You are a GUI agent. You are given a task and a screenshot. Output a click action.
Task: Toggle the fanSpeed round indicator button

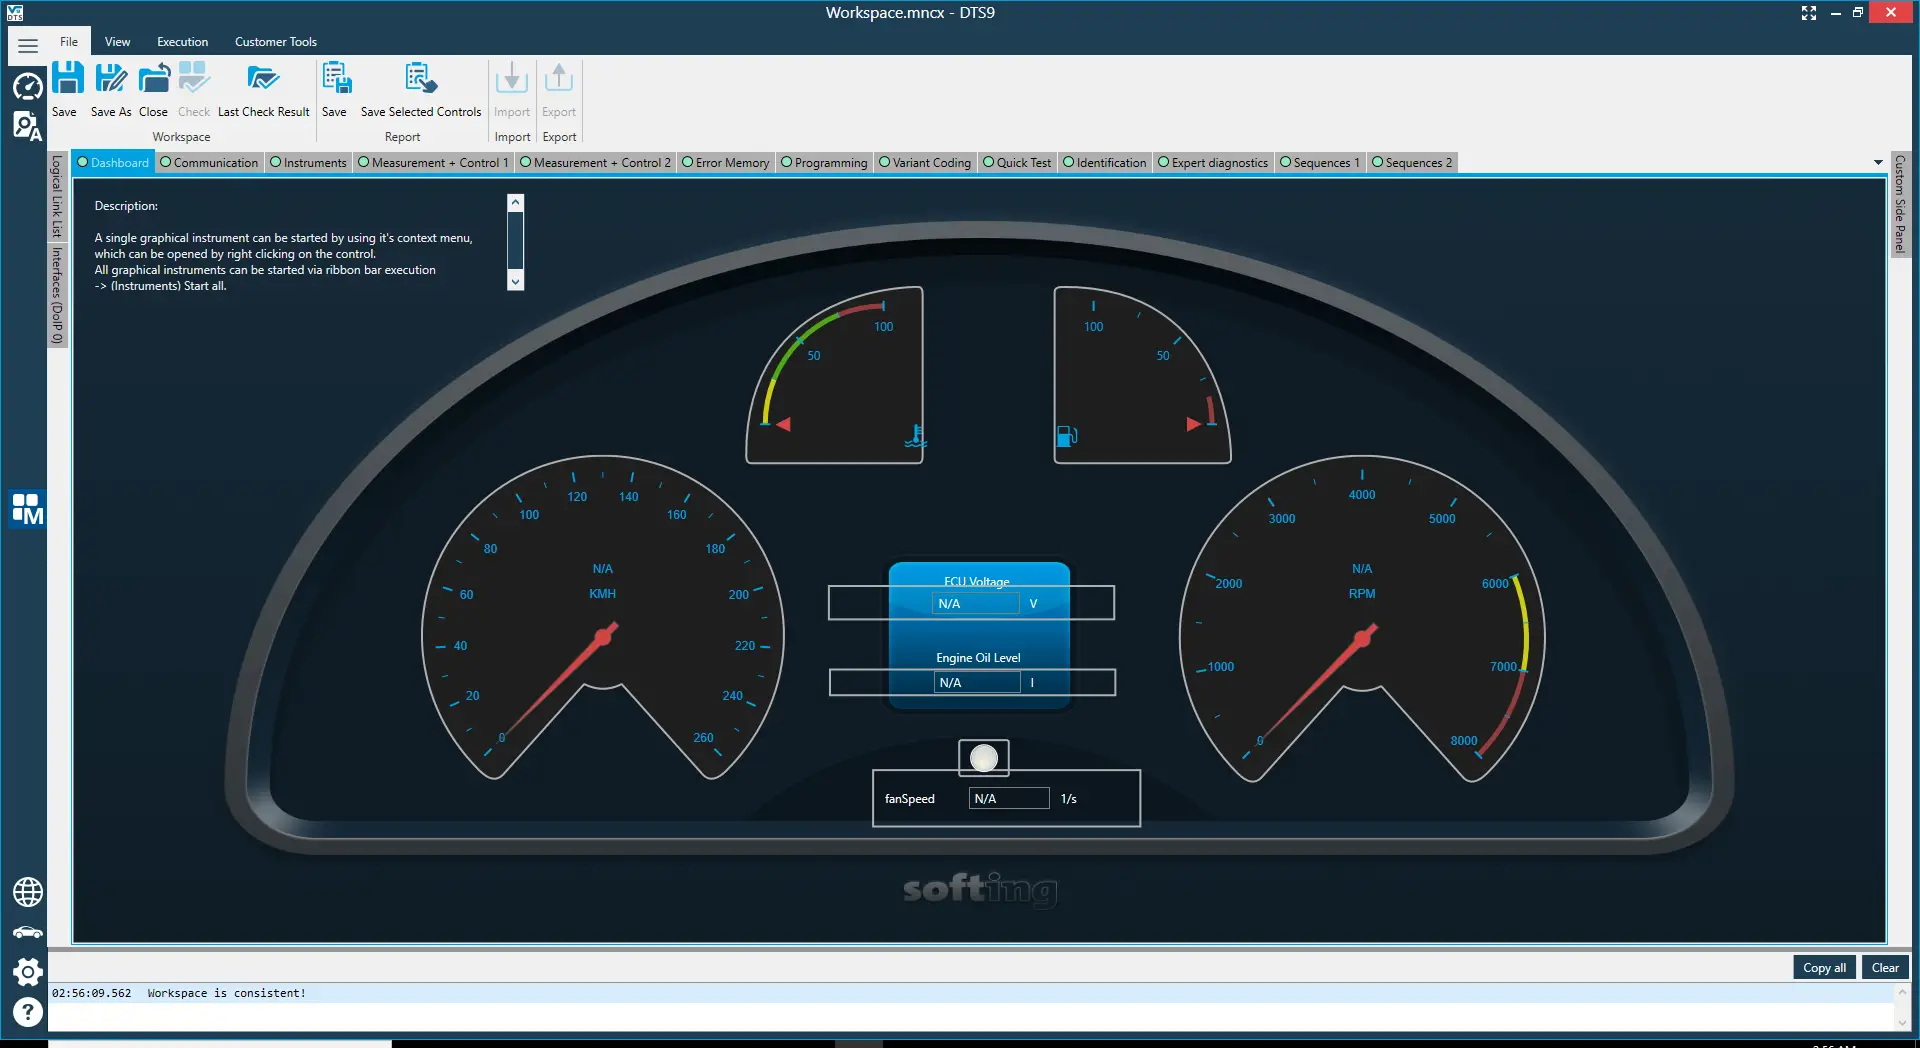983,758
